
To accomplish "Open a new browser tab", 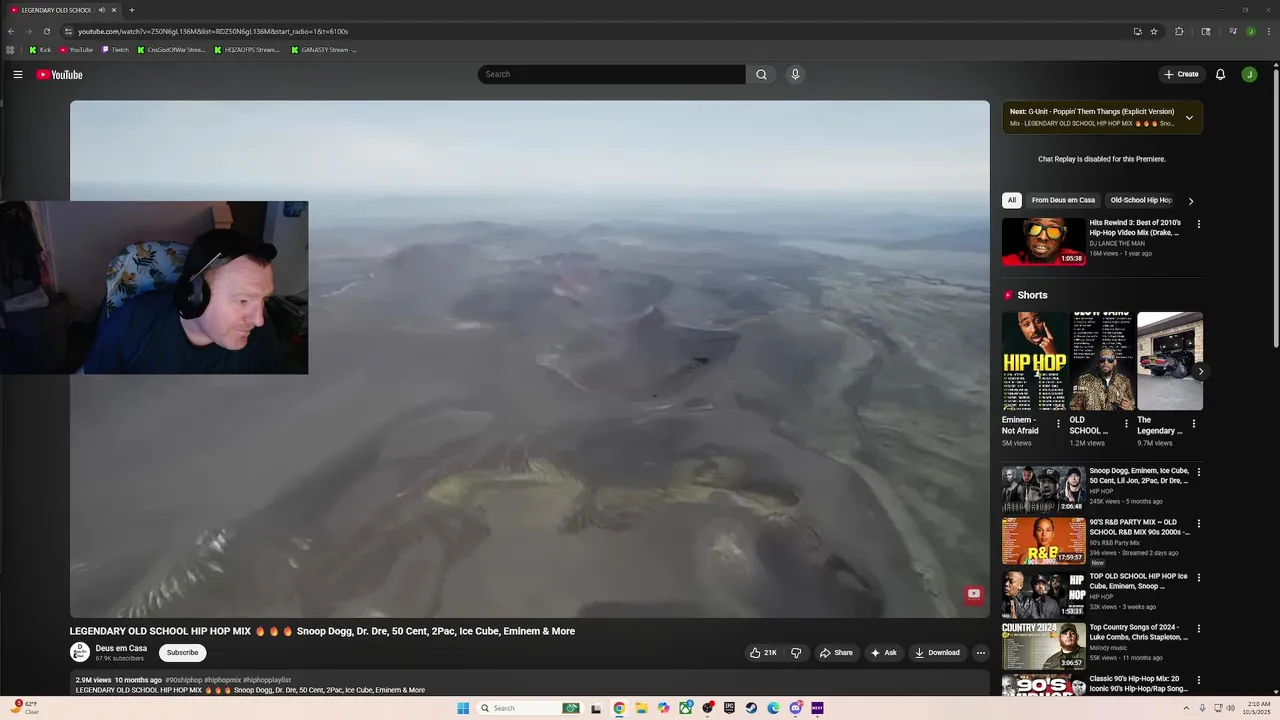I will [131, 10].
